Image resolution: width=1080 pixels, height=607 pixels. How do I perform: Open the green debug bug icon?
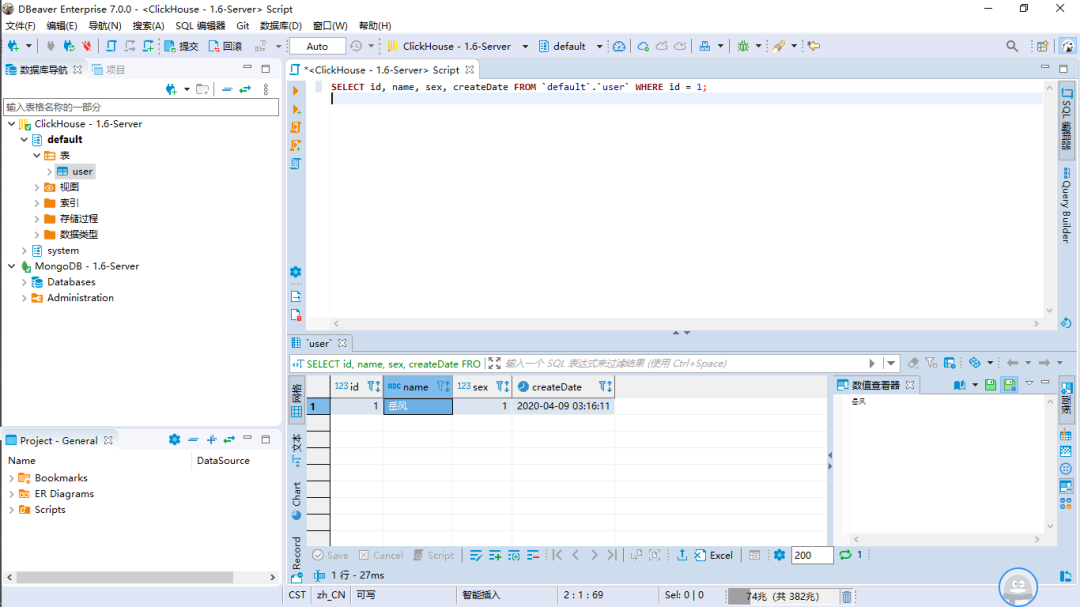(743, 46)
